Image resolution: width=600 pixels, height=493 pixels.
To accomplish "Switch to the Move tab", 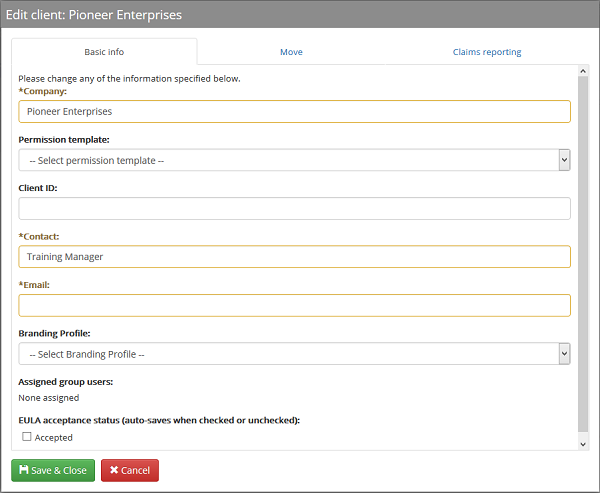I will coord(291,52).
